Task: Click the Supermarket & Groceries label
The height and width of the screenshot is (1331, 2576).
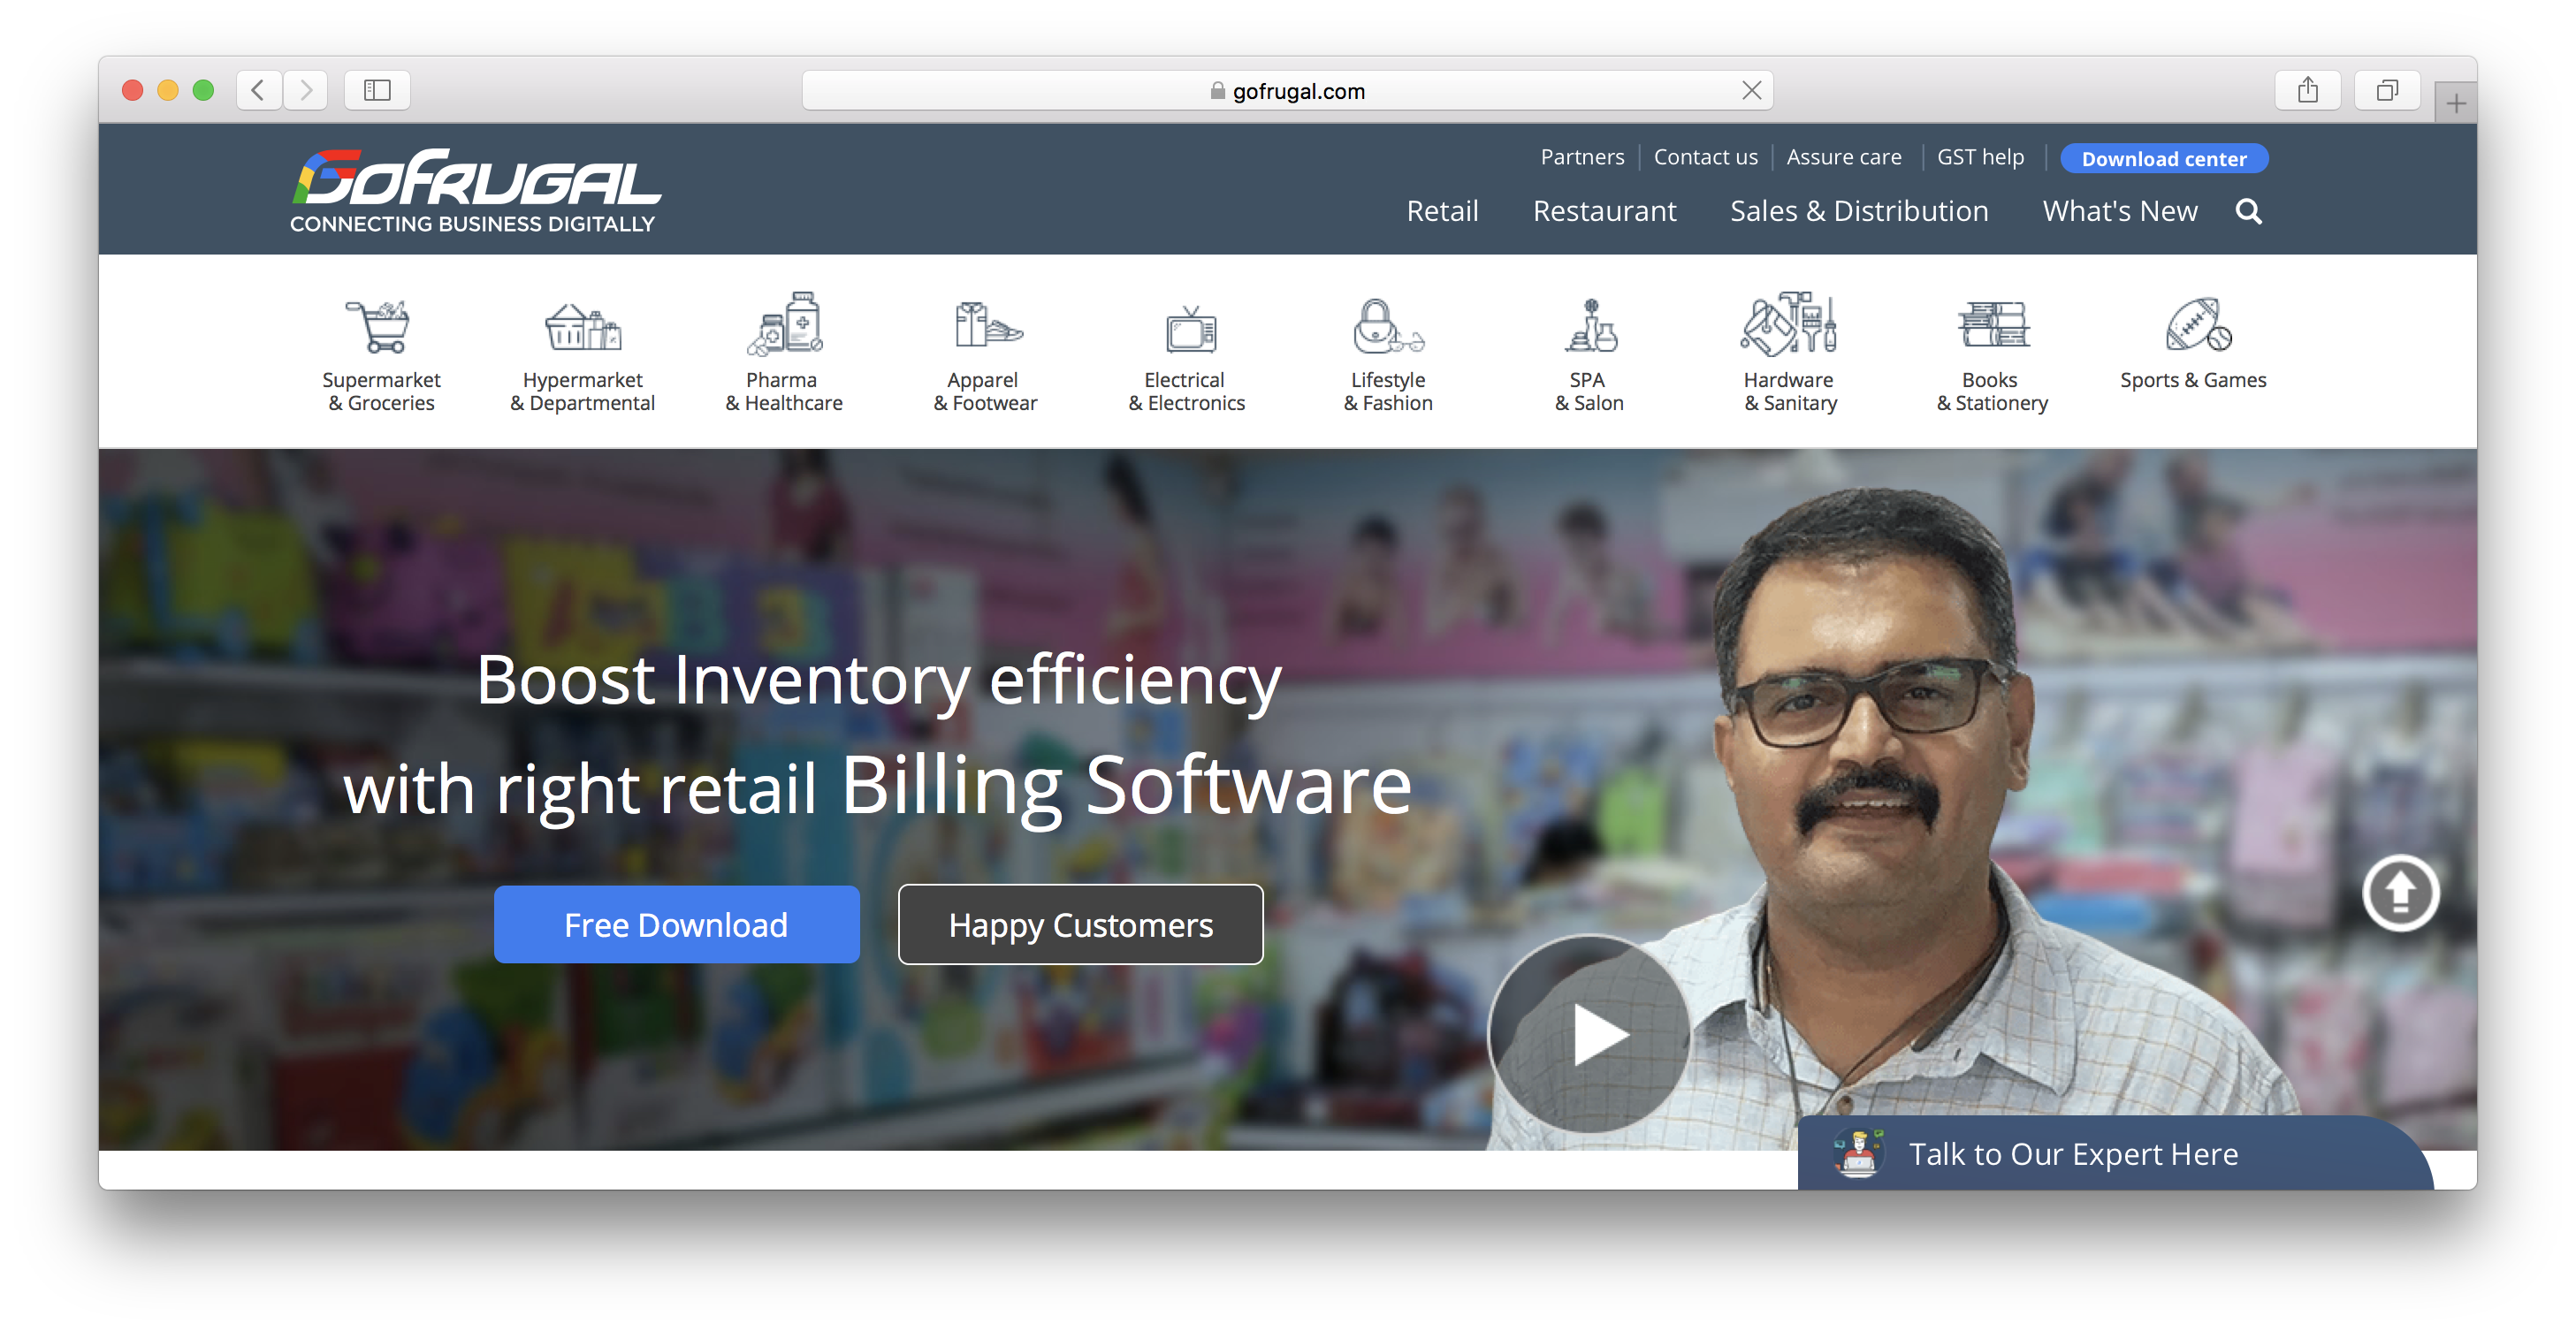Action: 381,391
